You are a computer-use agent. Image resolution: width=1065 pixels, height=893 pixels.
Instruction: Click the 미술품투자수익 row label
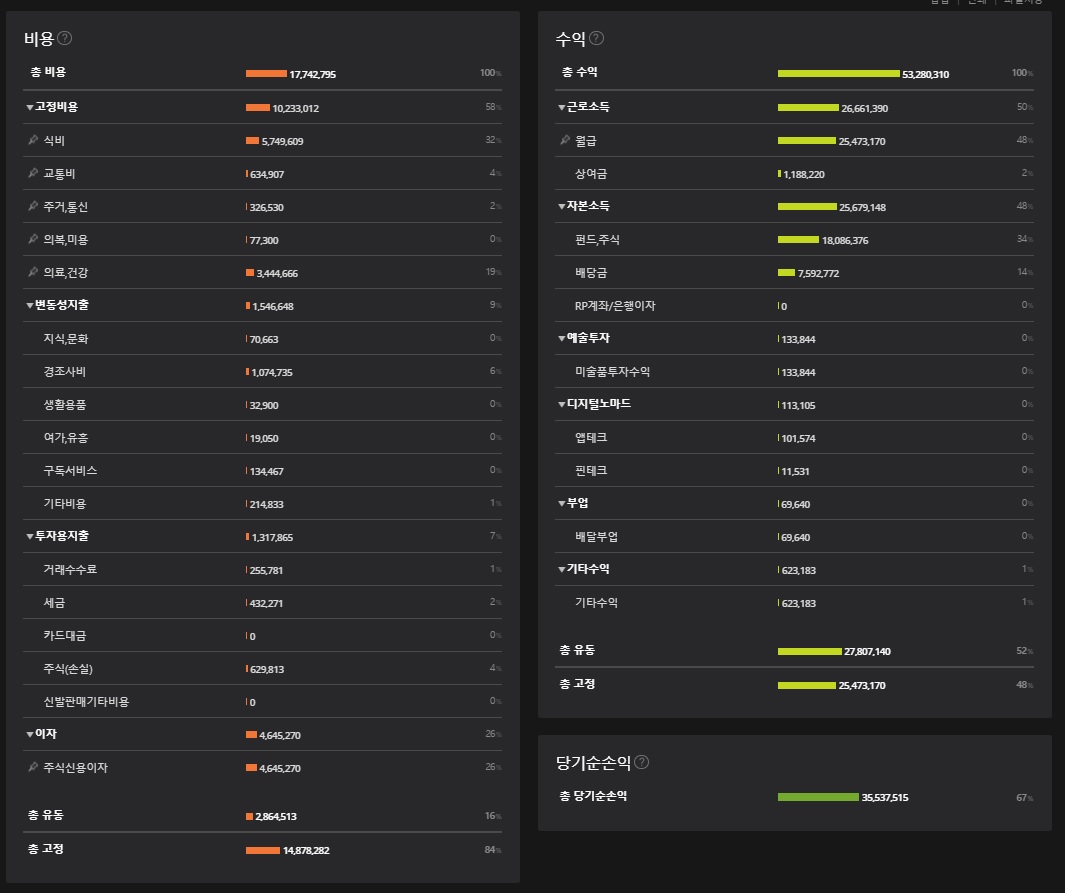(x=613, y=371)
